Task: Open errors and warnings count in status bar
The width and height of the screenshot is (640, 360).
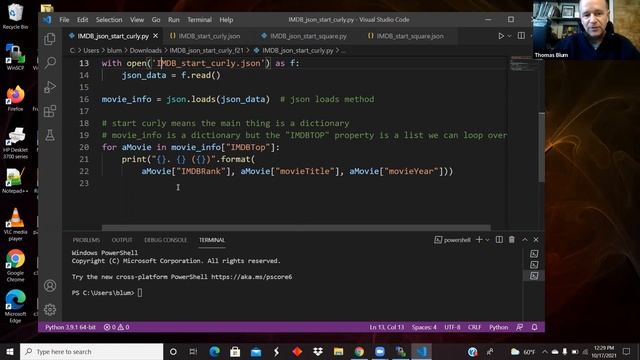Action: (x=116, y=327)
